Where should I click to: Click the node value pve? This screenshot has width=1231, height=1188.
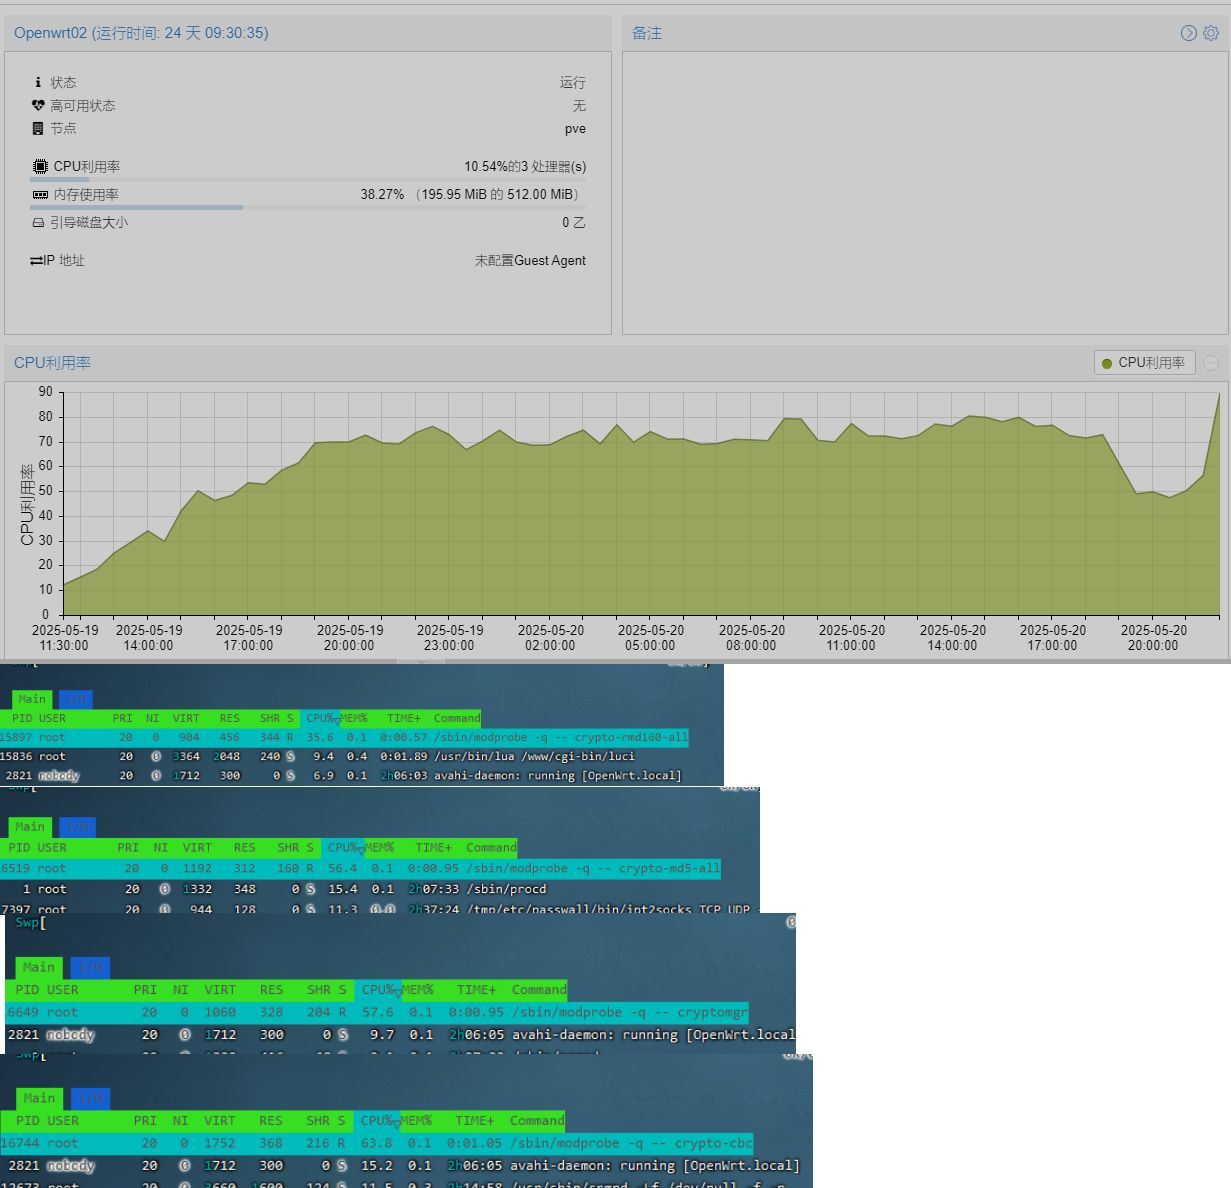pyautogui.click(x=575, y=128)
